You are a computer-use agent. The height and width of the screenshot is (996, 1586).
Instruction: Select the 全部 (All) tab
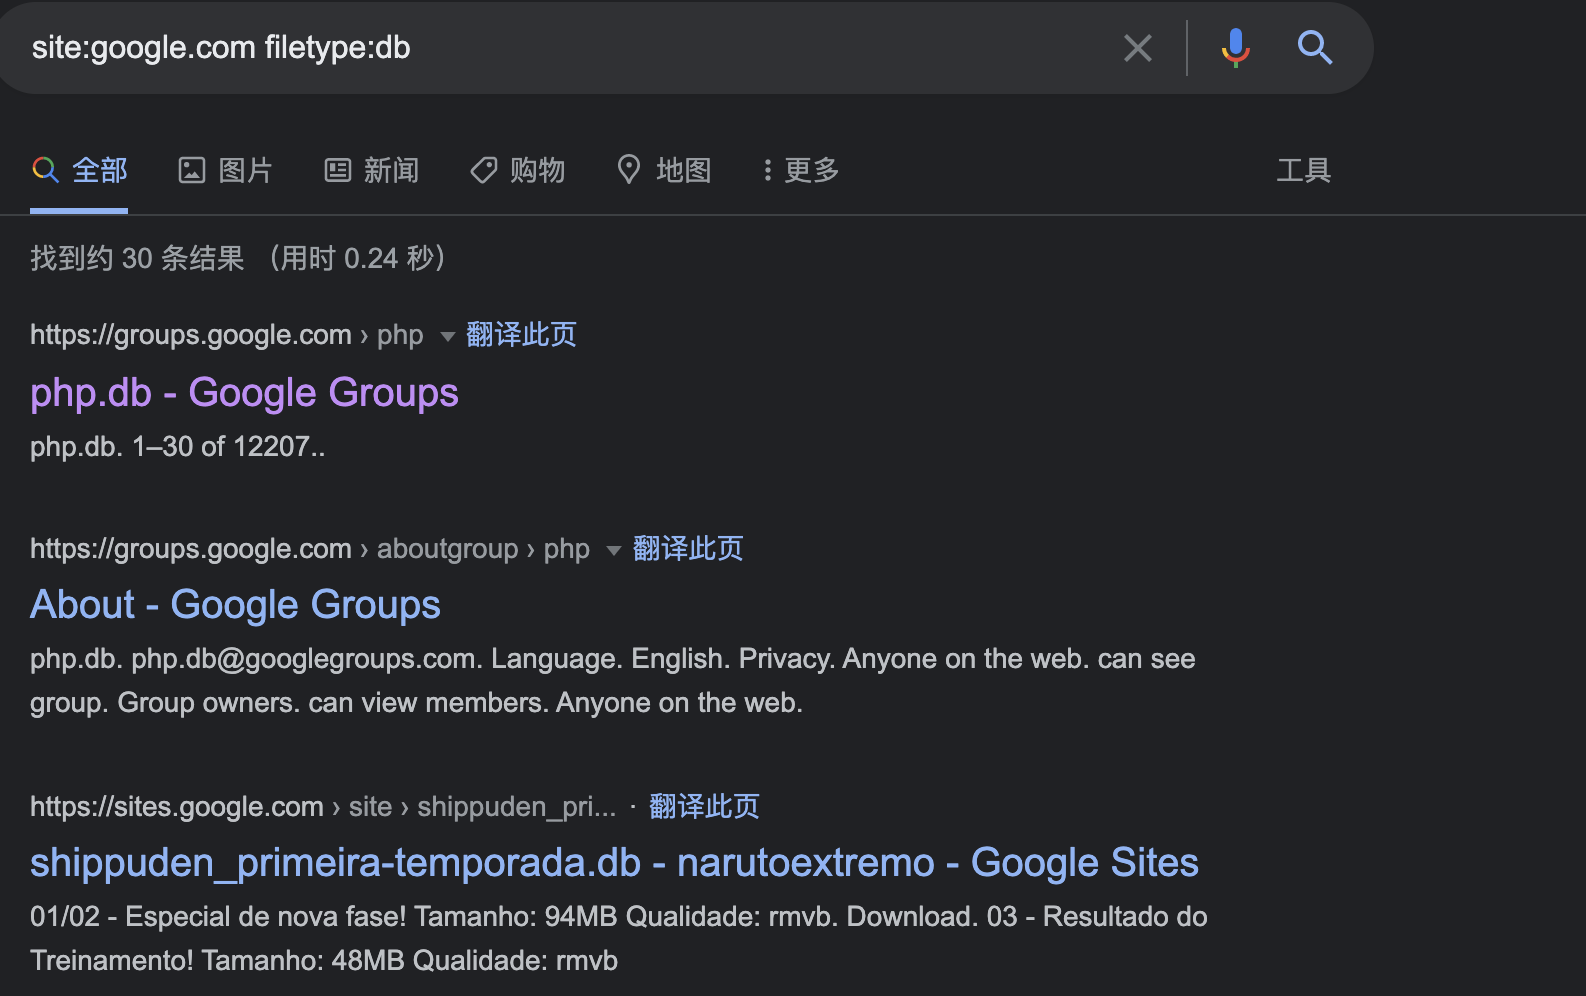pyautogui.click(x=80, y=170)
